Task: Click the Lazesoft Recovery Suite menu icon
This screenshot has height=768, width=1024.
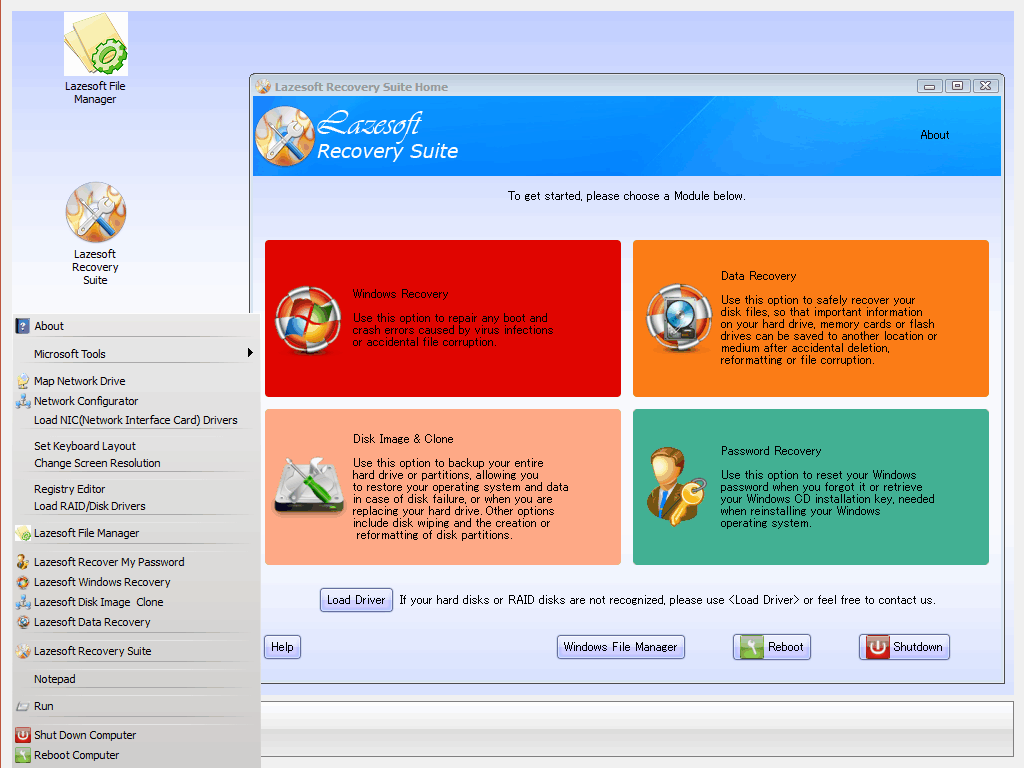Action: point(23,651)
